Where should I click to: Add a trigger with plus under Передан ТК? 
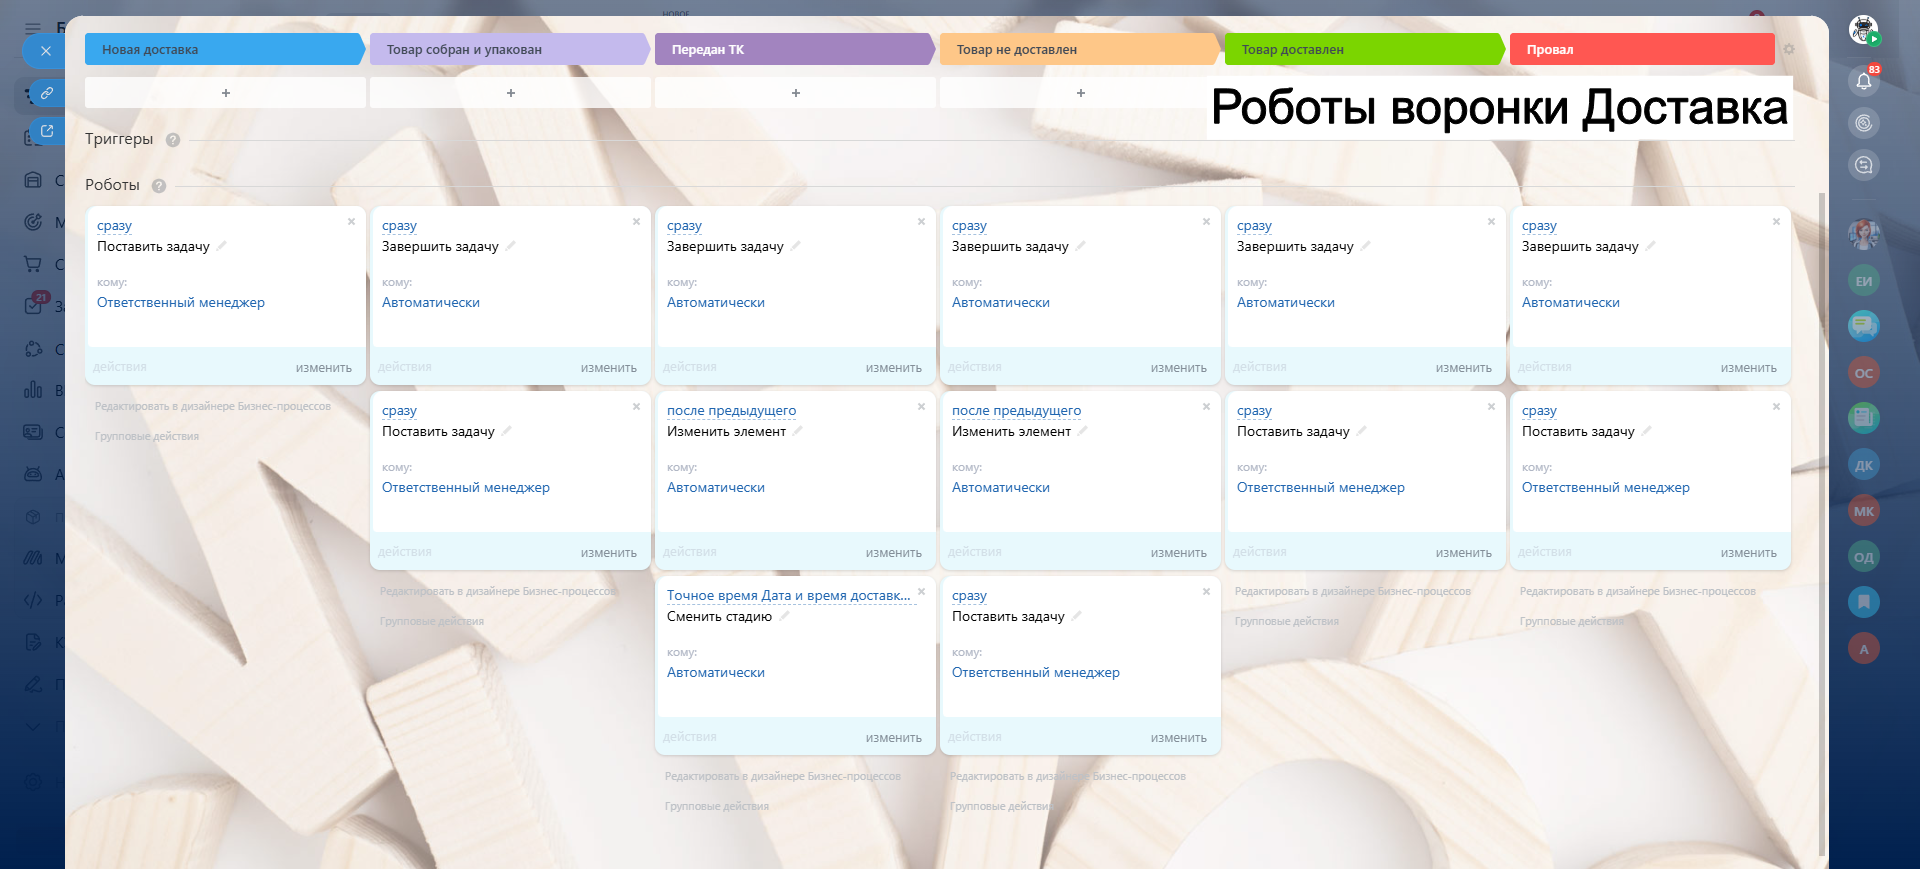[796, 93]
